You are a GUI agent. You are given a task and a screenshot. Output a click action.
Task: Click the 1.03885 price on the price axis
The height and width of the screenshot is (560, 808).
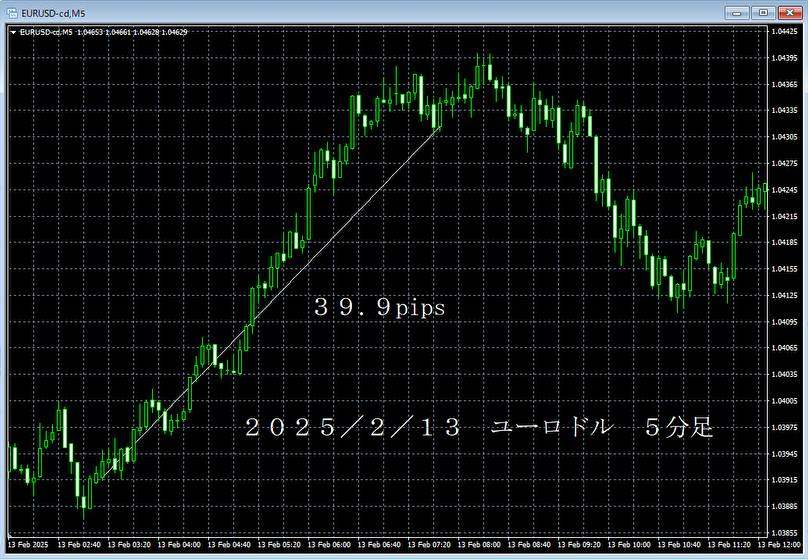[784, 506]
